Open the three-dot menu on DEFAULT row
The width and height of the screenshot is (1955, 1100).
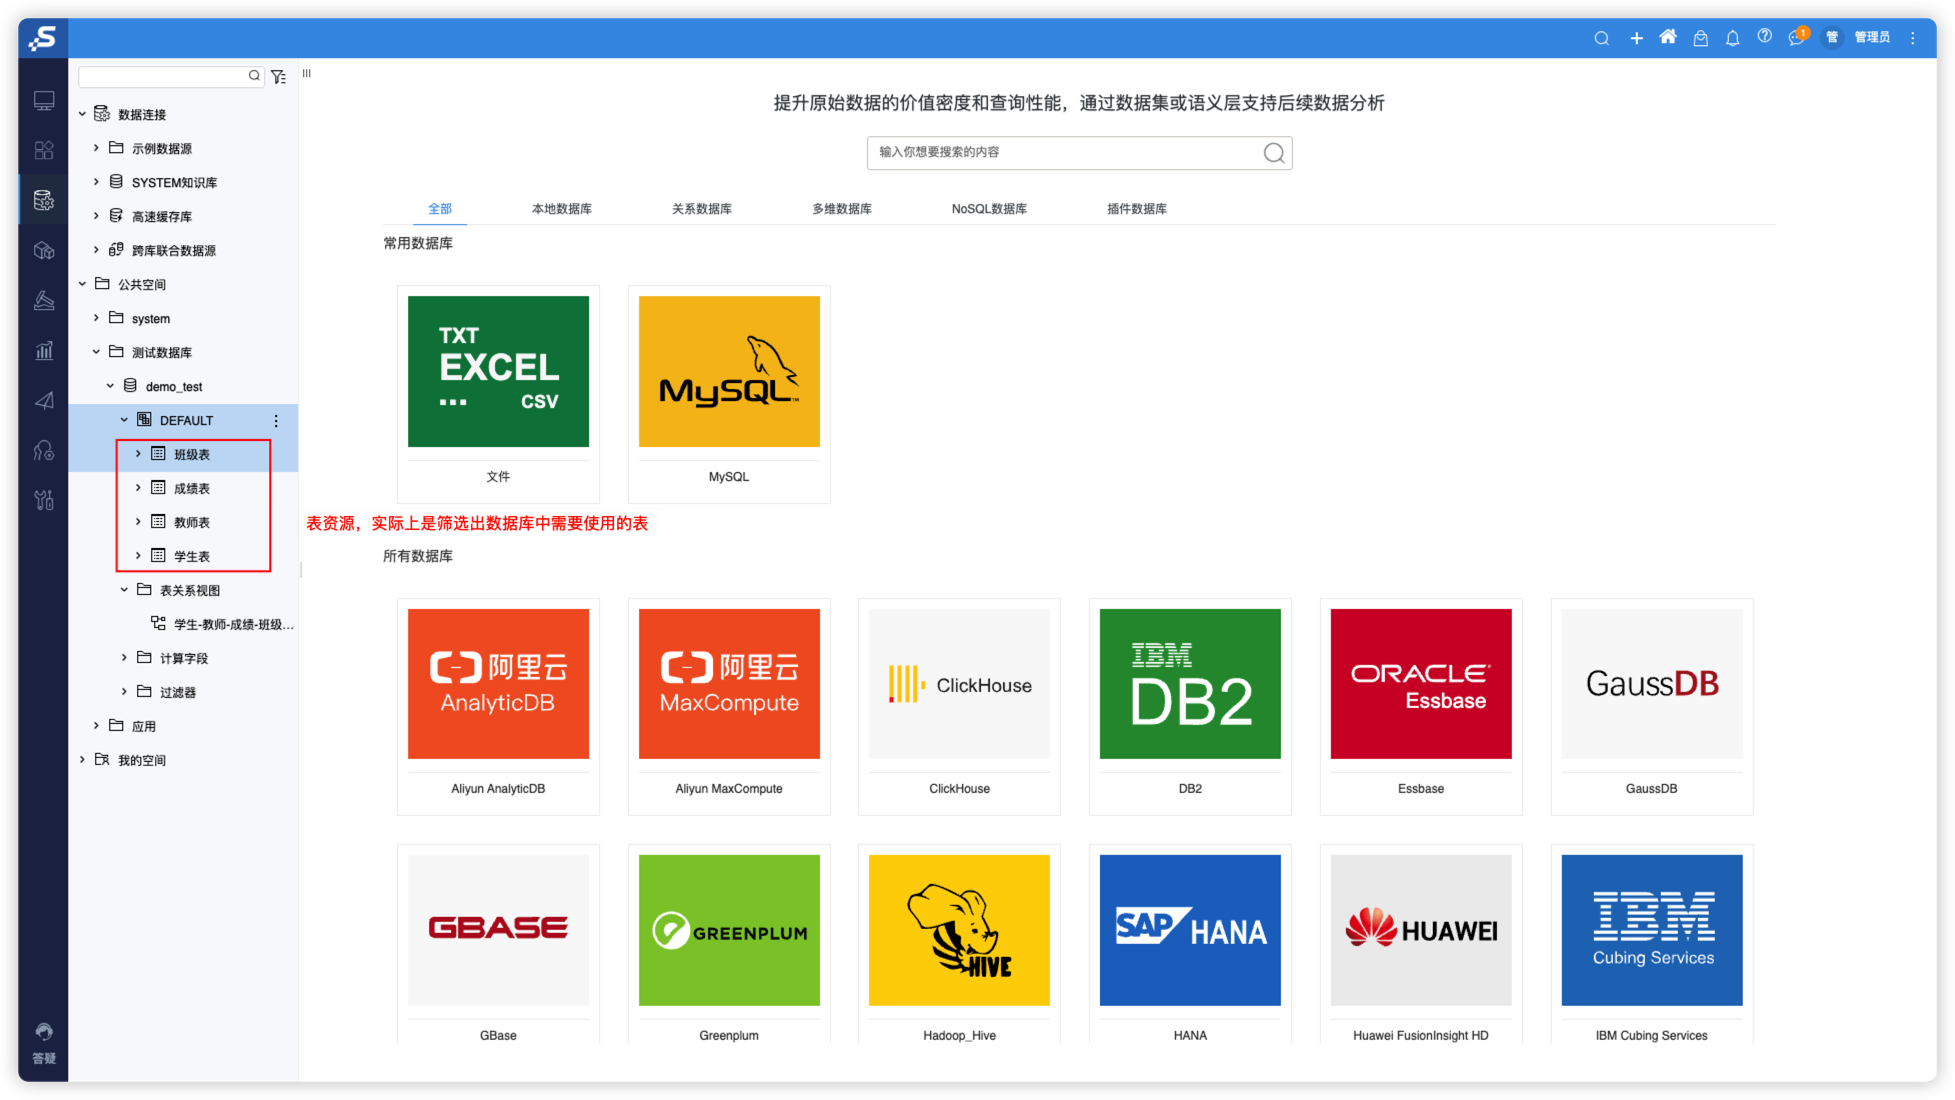[x=276, y=421]
